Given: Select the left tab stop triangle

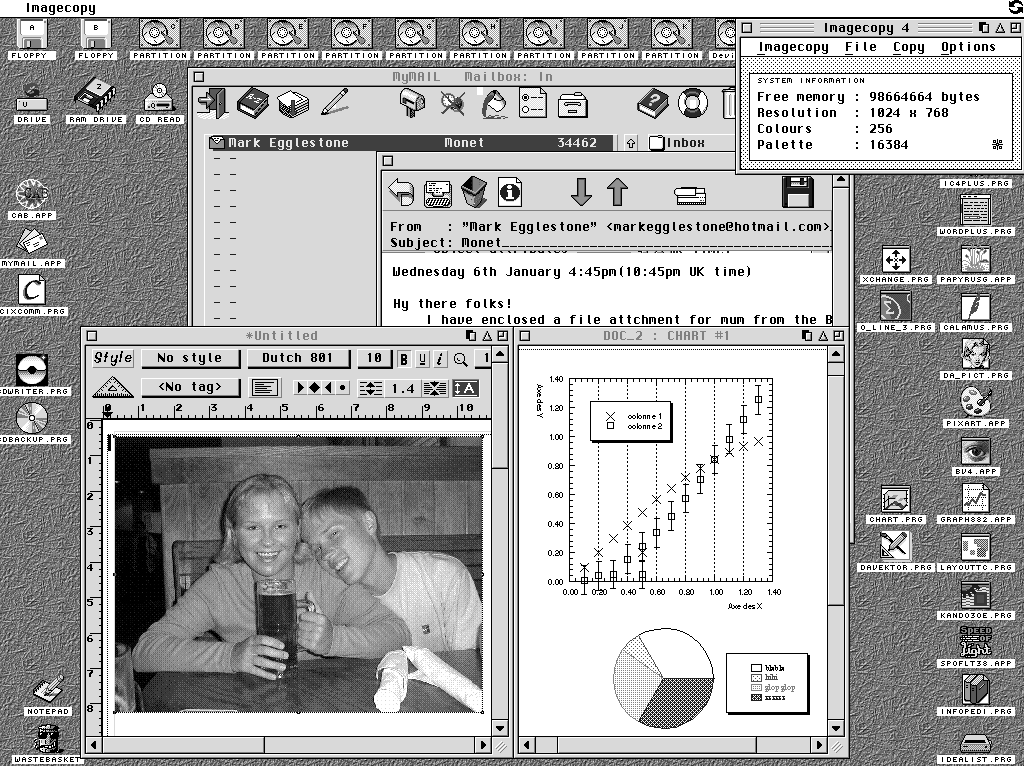Looking at the screenshot, I should click(x=300, y=388).
